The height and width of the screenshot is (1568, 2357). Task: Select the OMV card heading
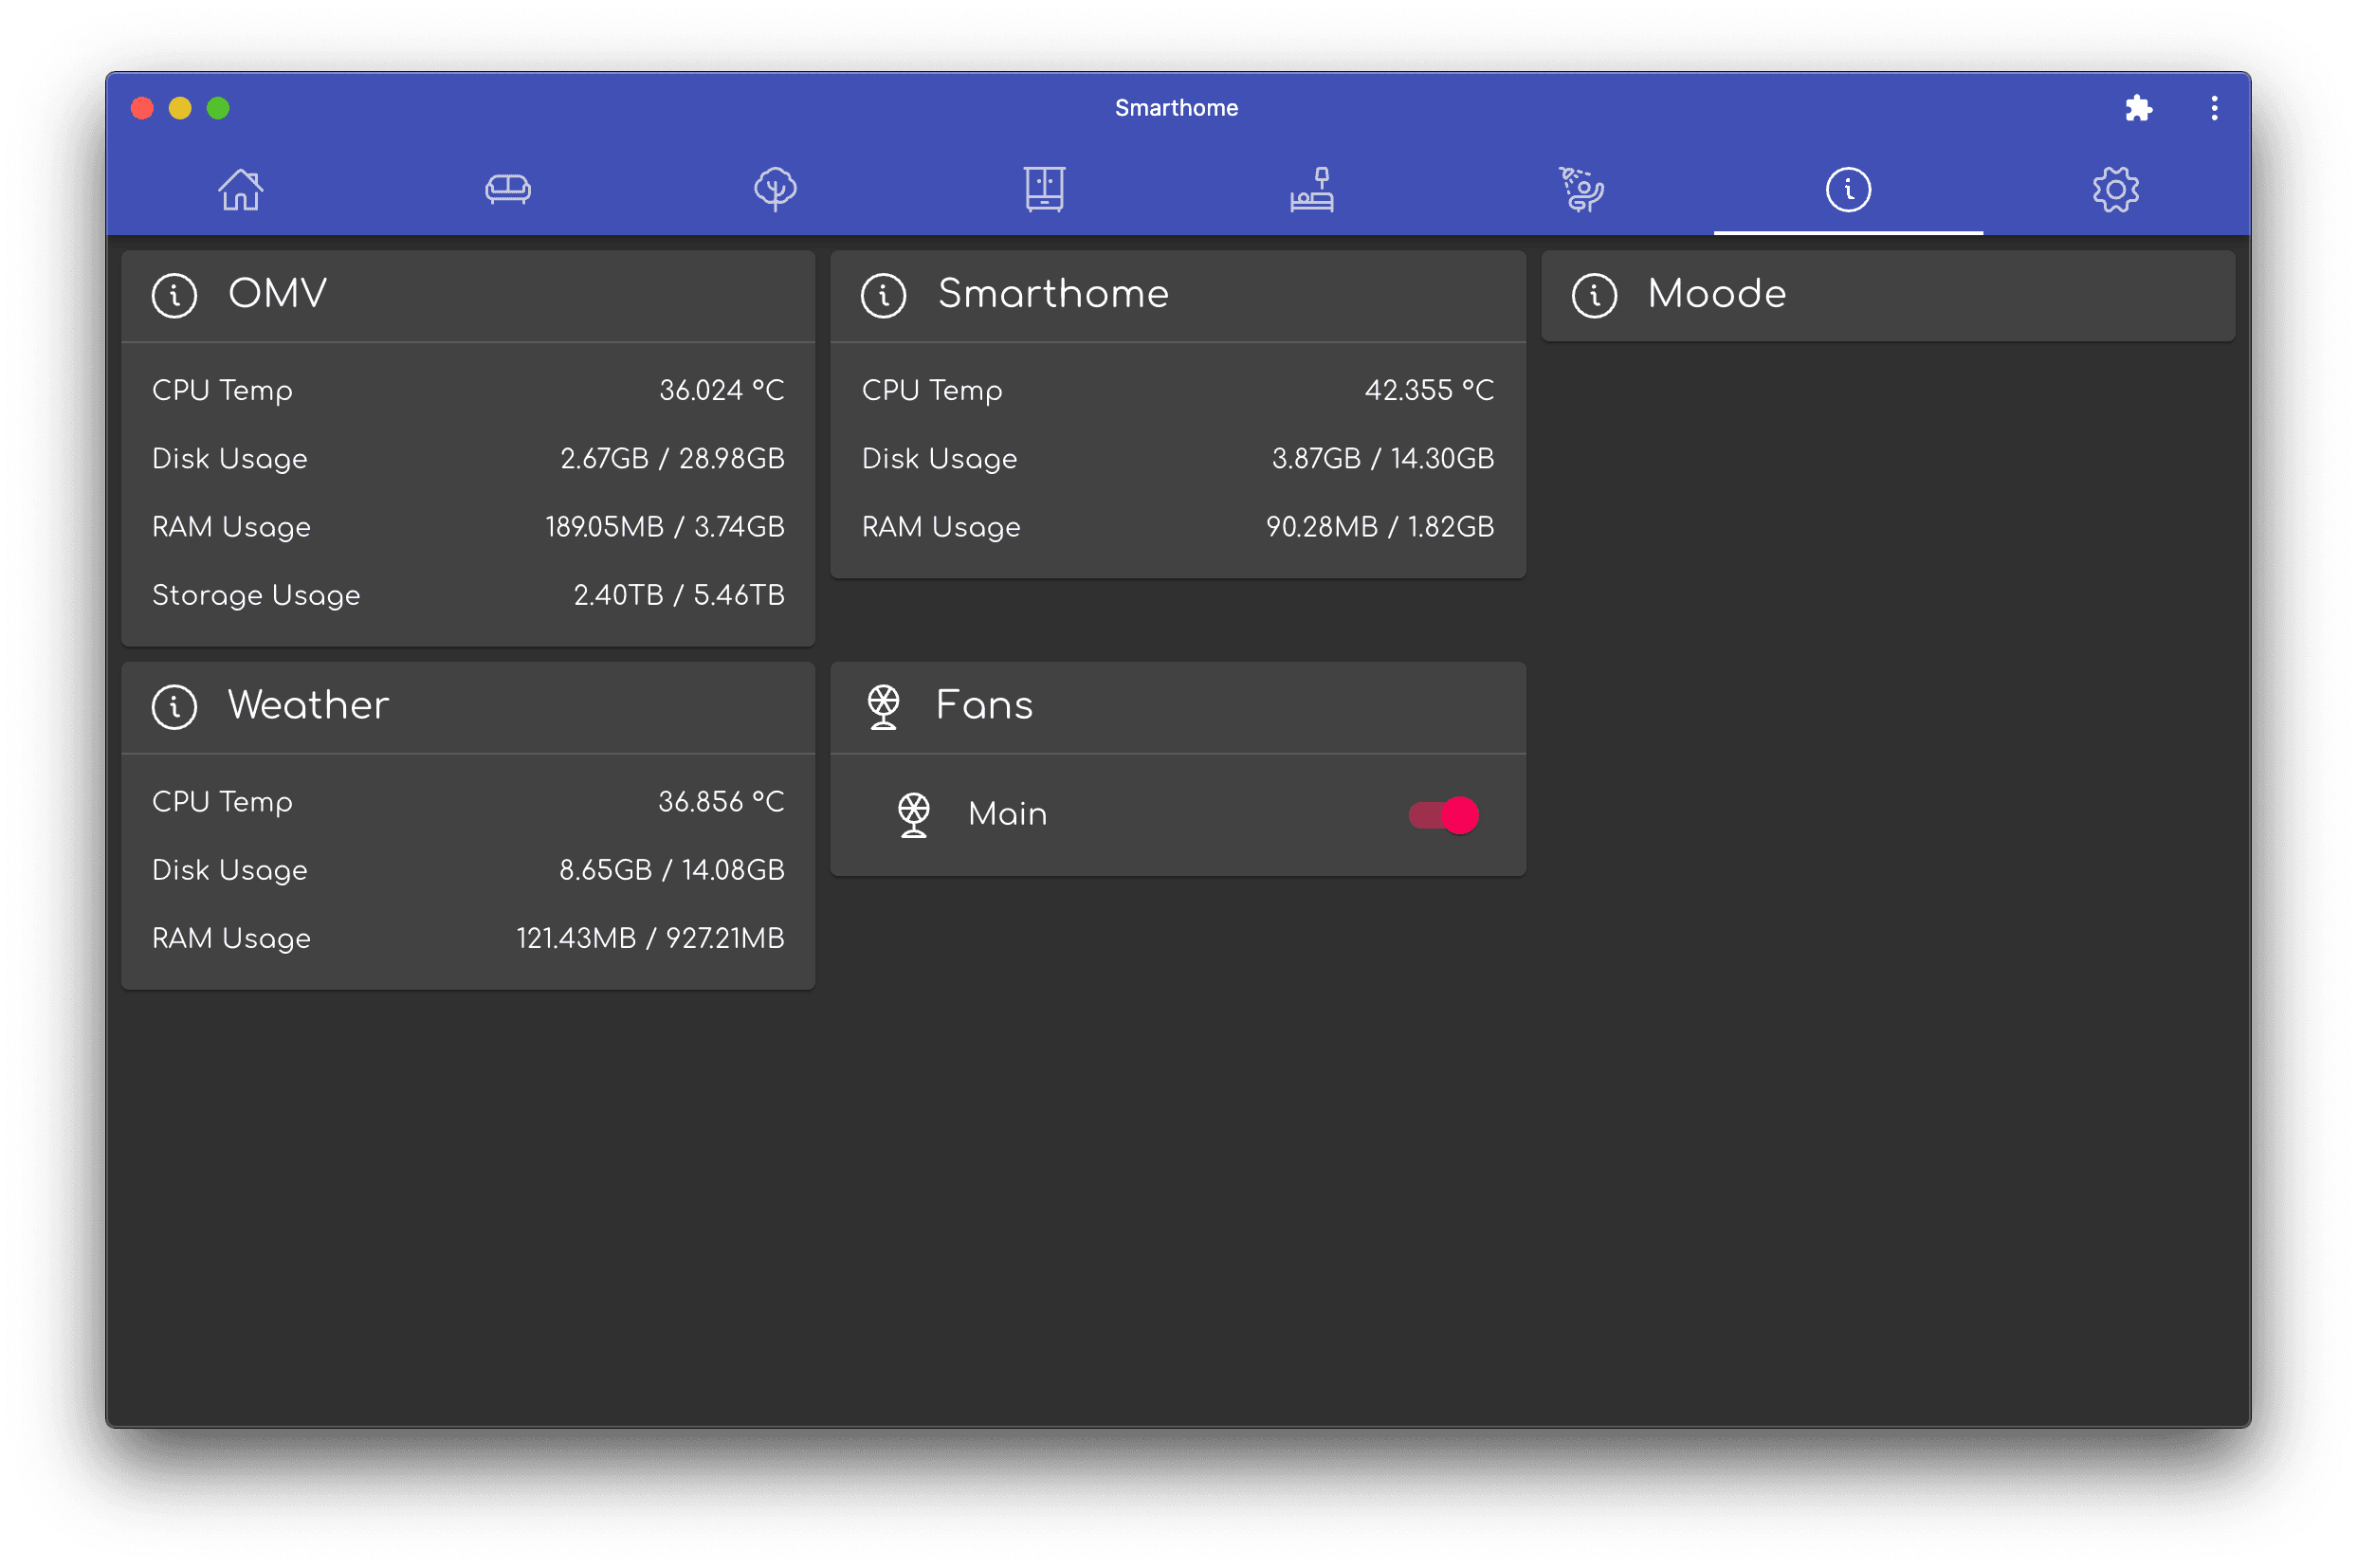(277, 294)
